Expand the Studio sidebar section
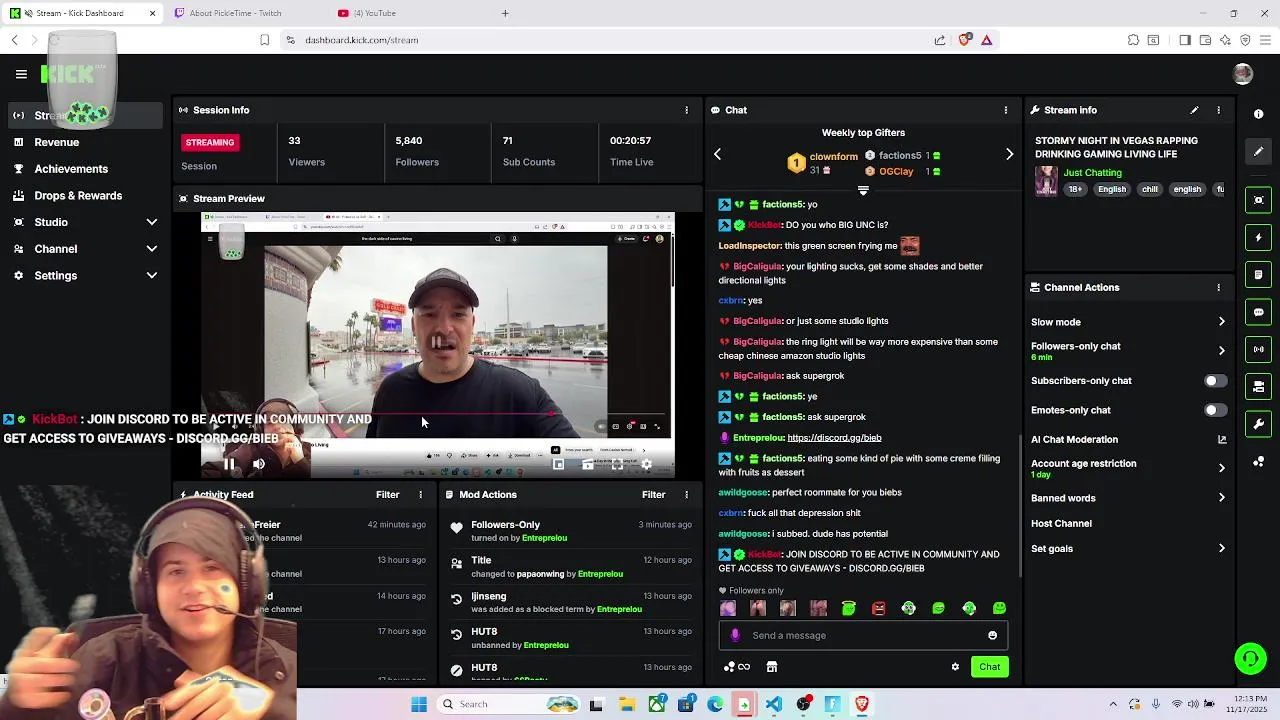Viewport: 1280px width, 720px height. click(x=152, y=222)
